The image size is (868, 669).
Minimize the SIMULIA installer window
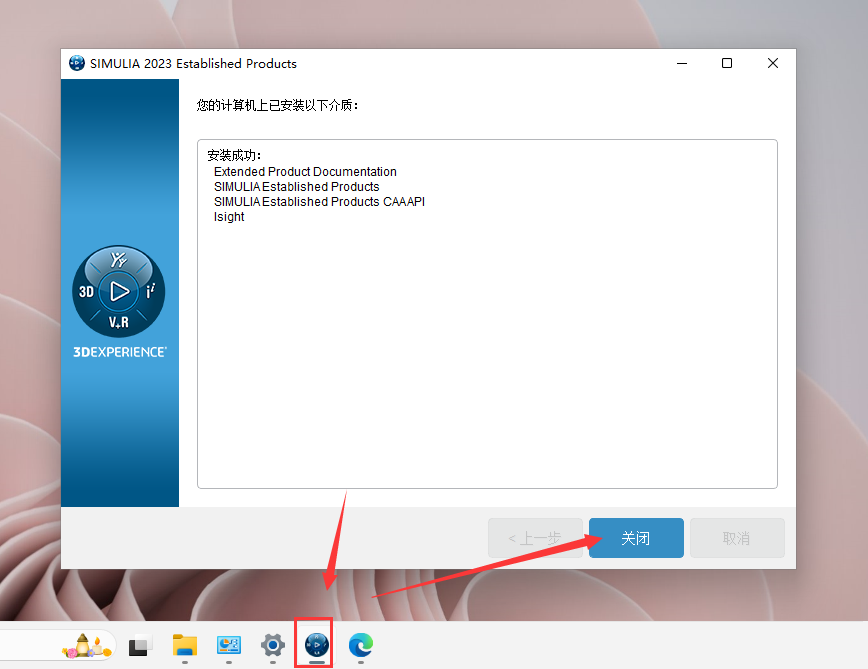(x=682, y=63)
